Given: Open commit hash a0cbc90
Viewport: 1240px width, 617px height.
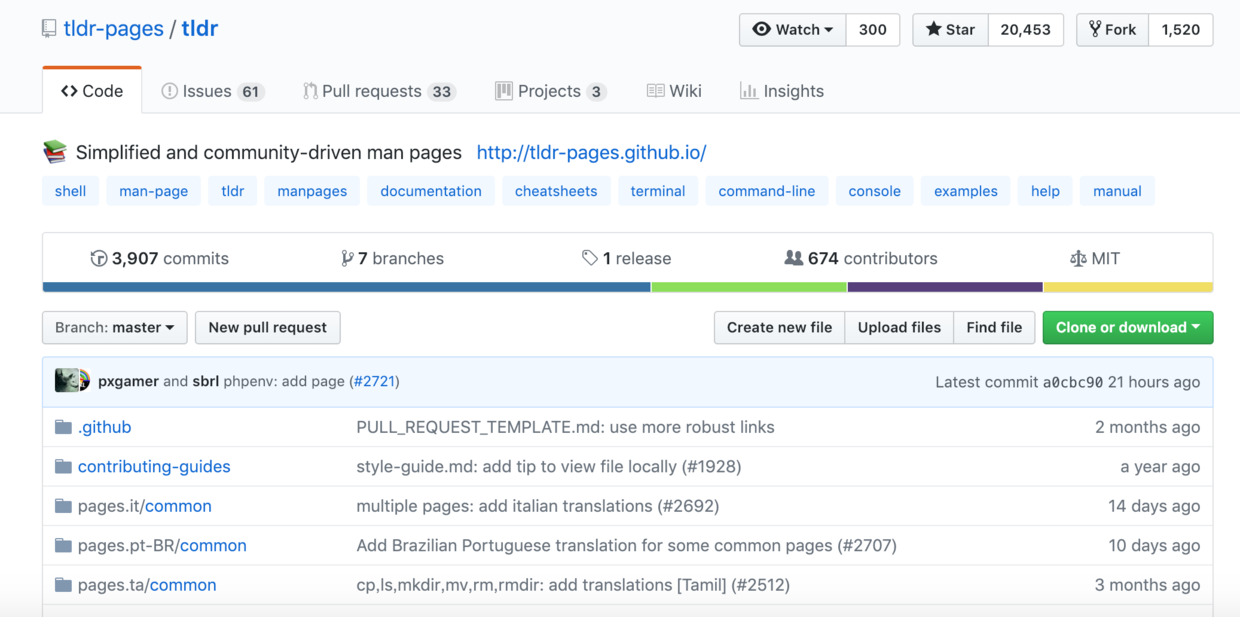Looking at the screenshot, I should point(1073,382).
